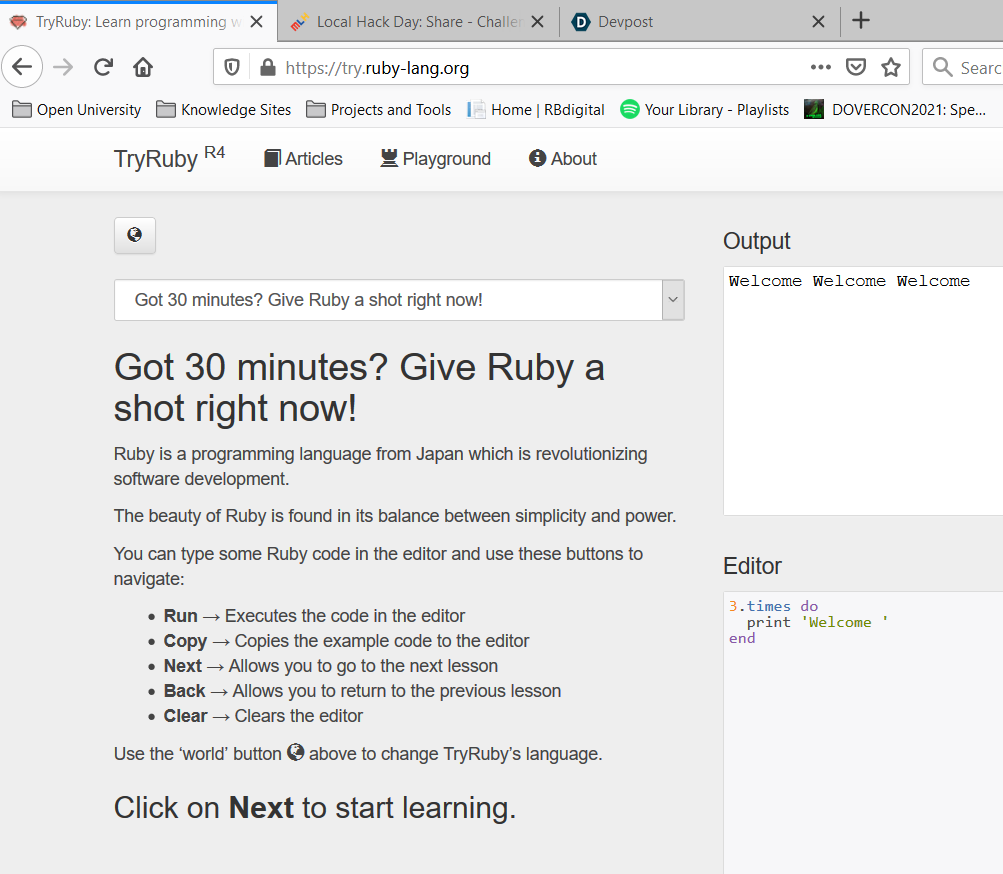Screen dimensions: 1003x874
Task: Switch to the Devpost tab
Action: pos(699,22)
